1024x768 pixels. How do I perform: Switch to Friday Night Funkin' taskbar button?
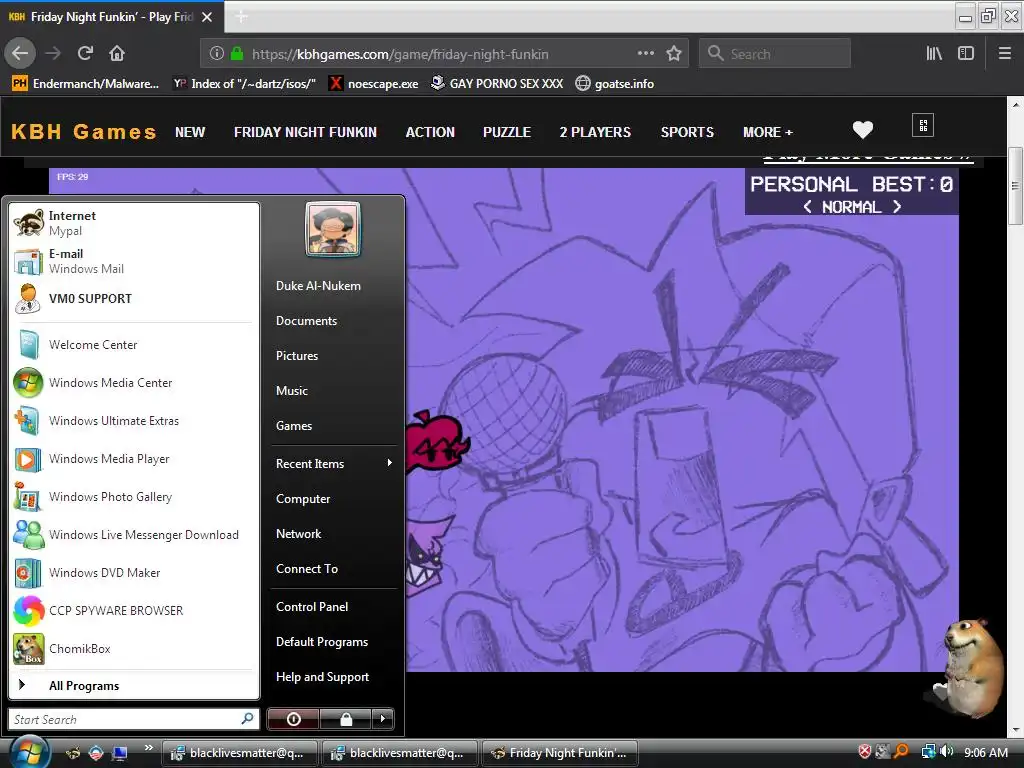[x=560, y=753]
